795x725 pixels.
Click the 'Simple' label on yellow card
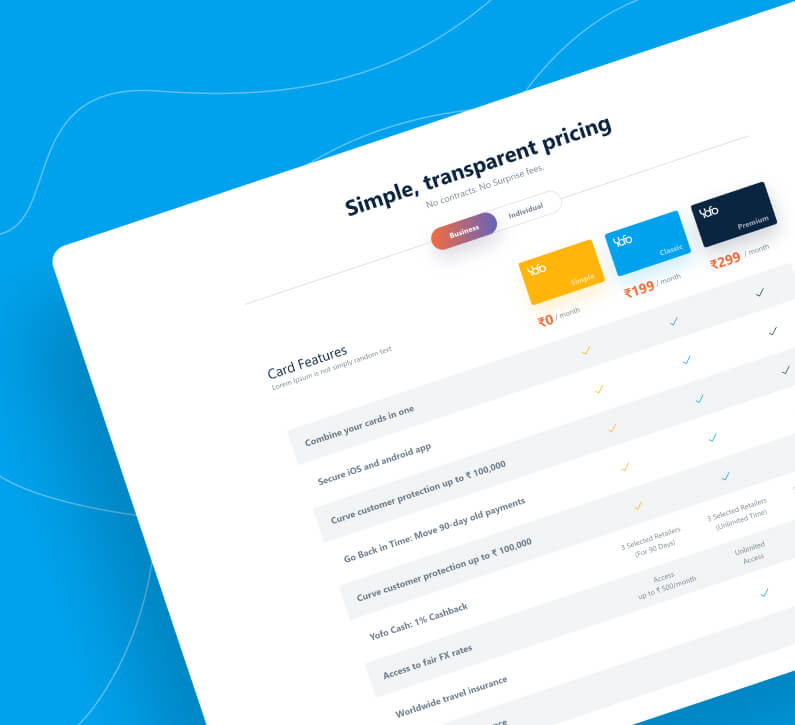pos(583,279)
